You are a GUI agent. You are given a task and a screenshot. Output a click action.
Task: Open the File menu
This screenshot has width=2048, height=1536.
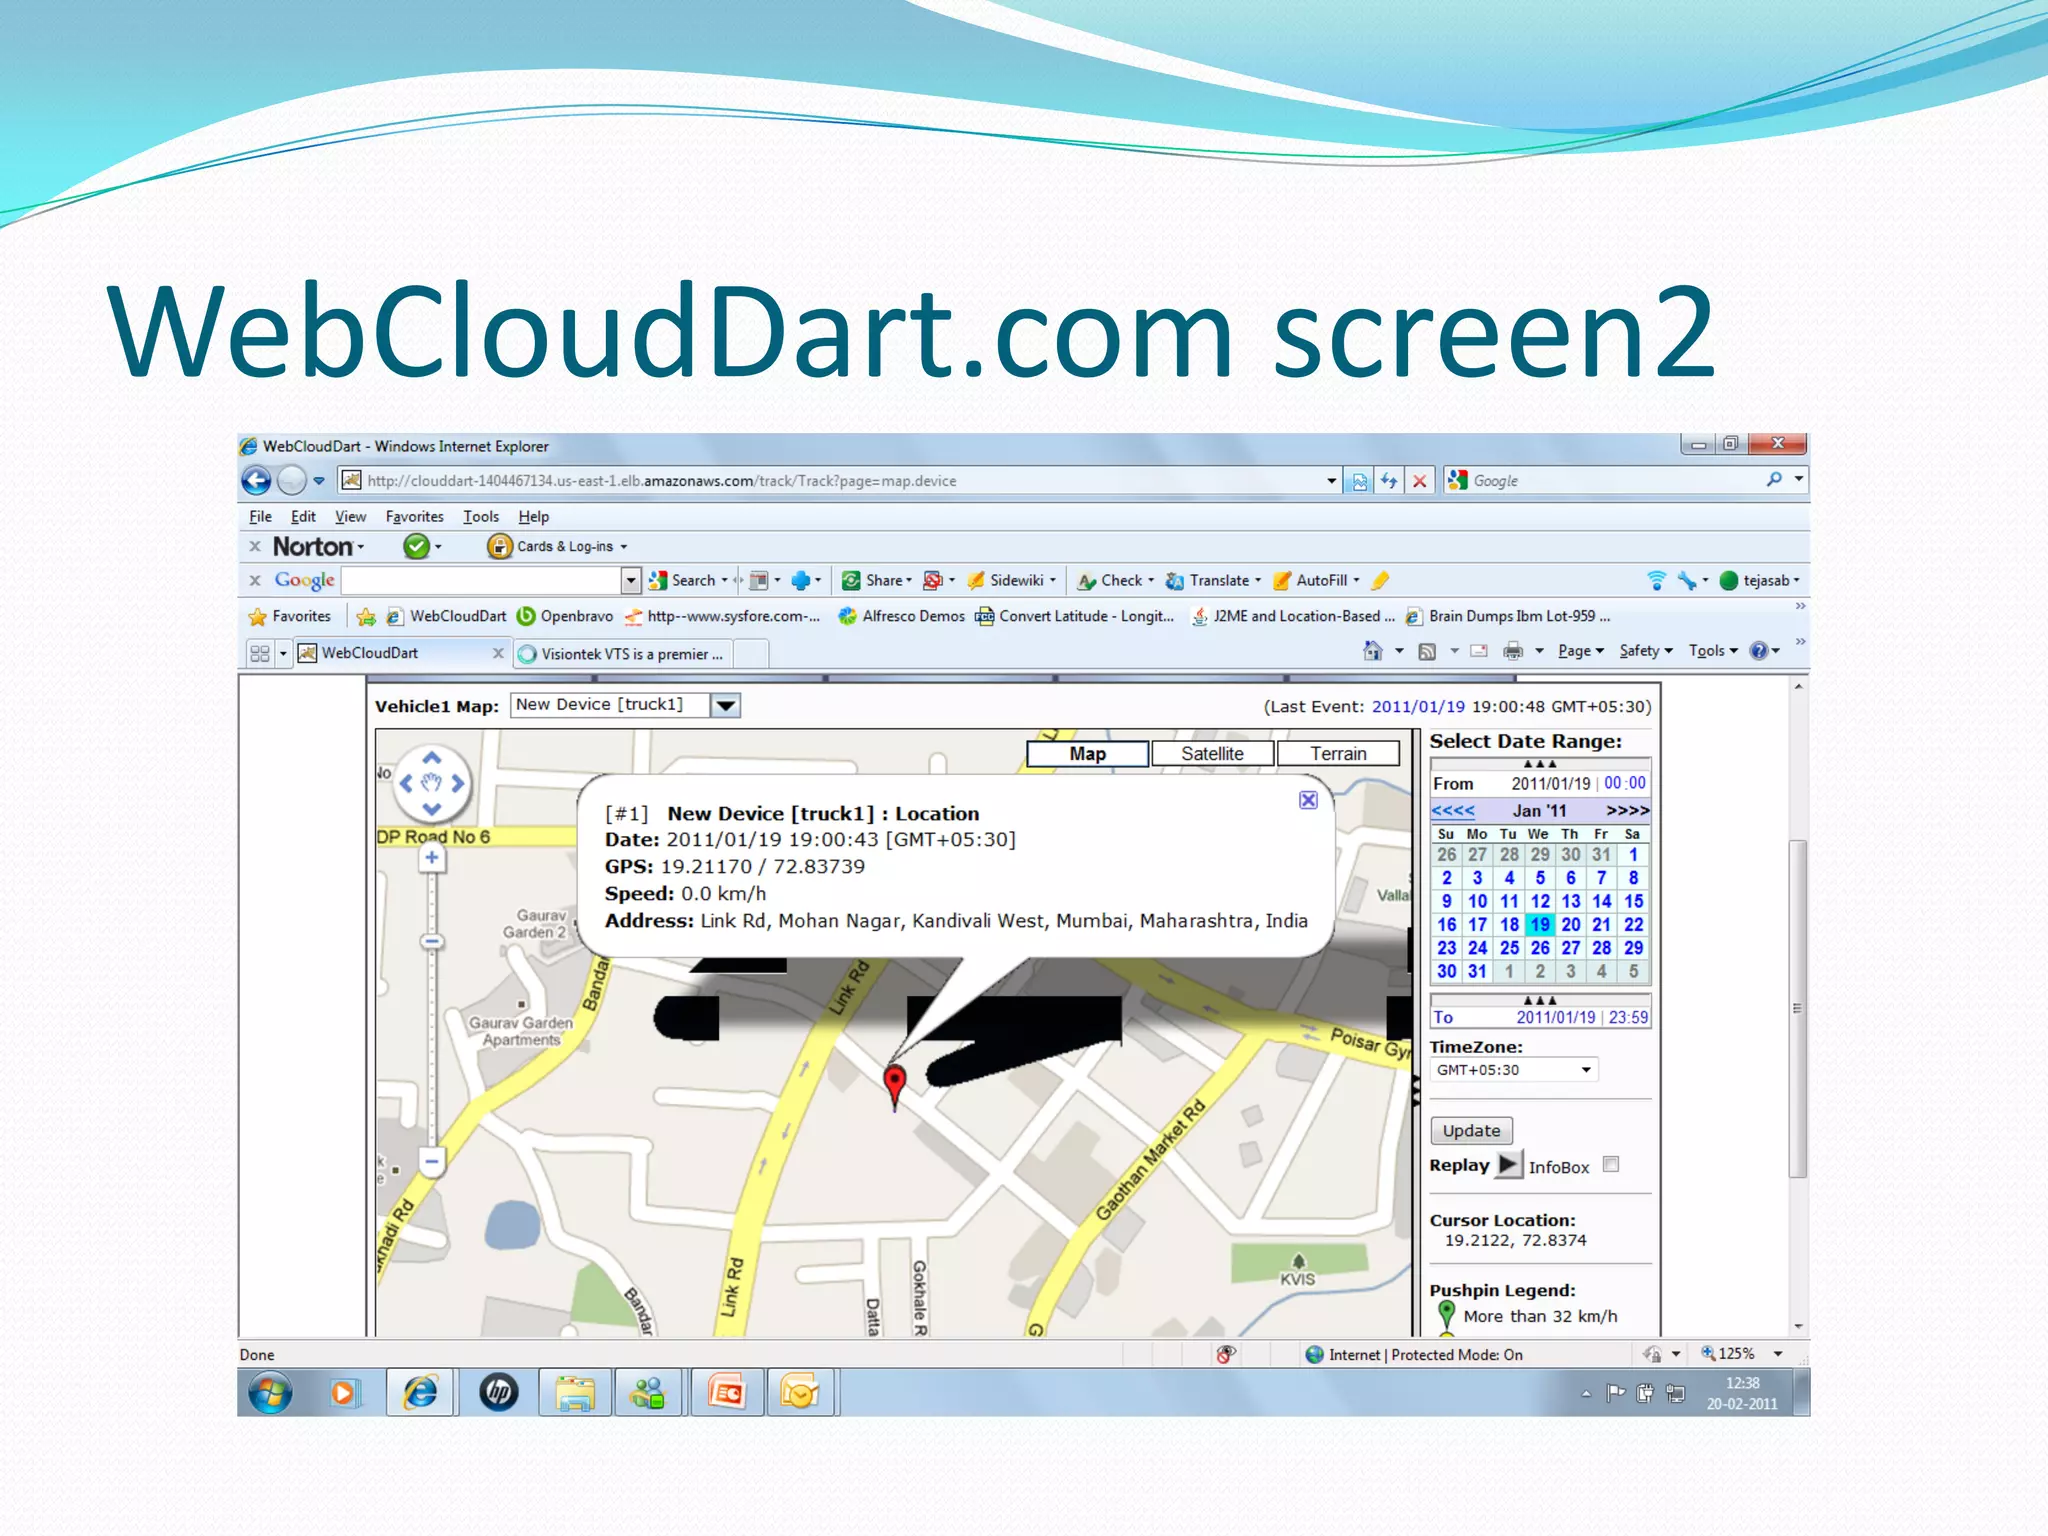(x=260, y=517)
